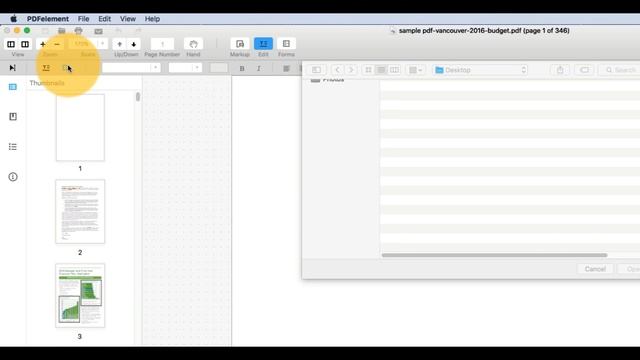Switch to the Markup toolbar
The width and height of the screenshot is (640, 360).
[x=240, y=44]
